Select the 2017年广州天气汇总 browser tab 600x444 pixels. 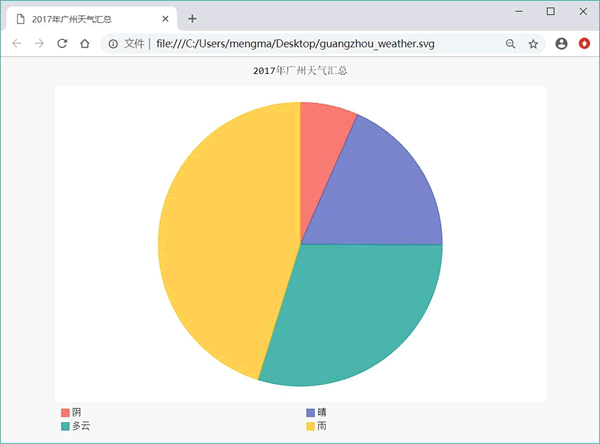[92, 19]
